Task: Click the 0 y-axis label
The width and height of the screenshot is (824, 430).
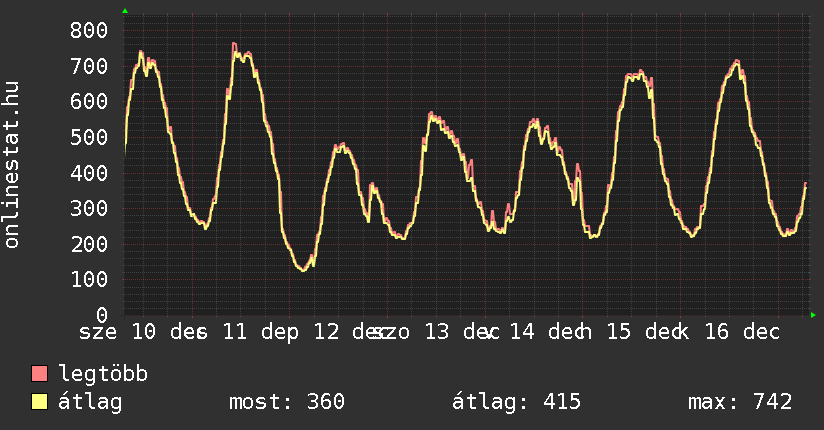Action: pyautogui.click(x=101, y=315)
